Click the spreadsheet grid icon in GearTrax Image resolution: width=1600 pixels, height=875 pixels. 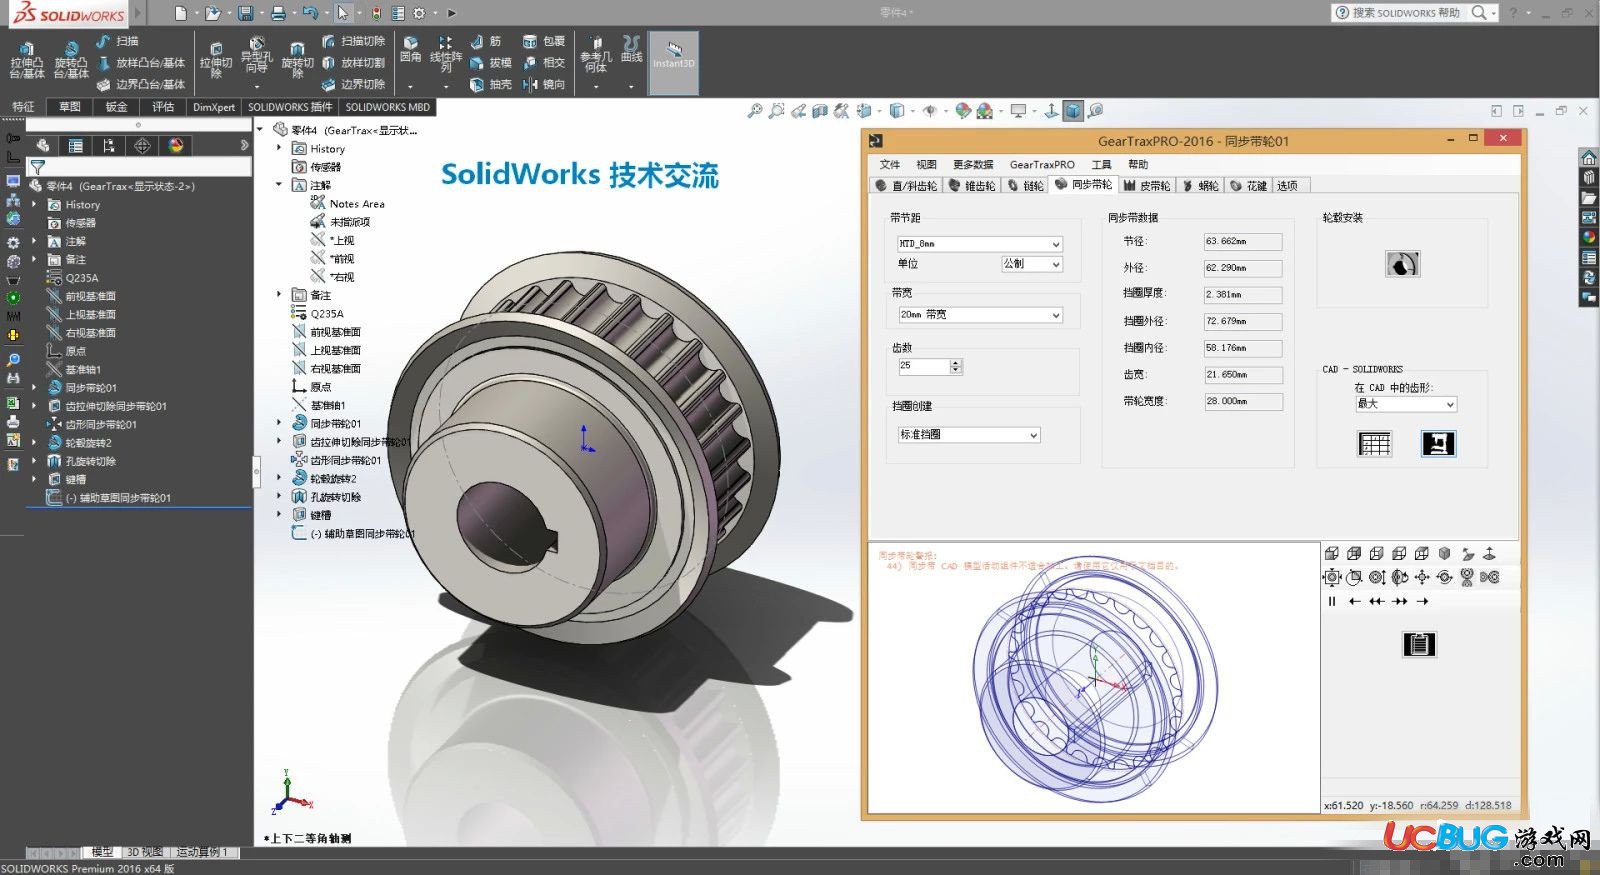click(x=1374, y=443)
